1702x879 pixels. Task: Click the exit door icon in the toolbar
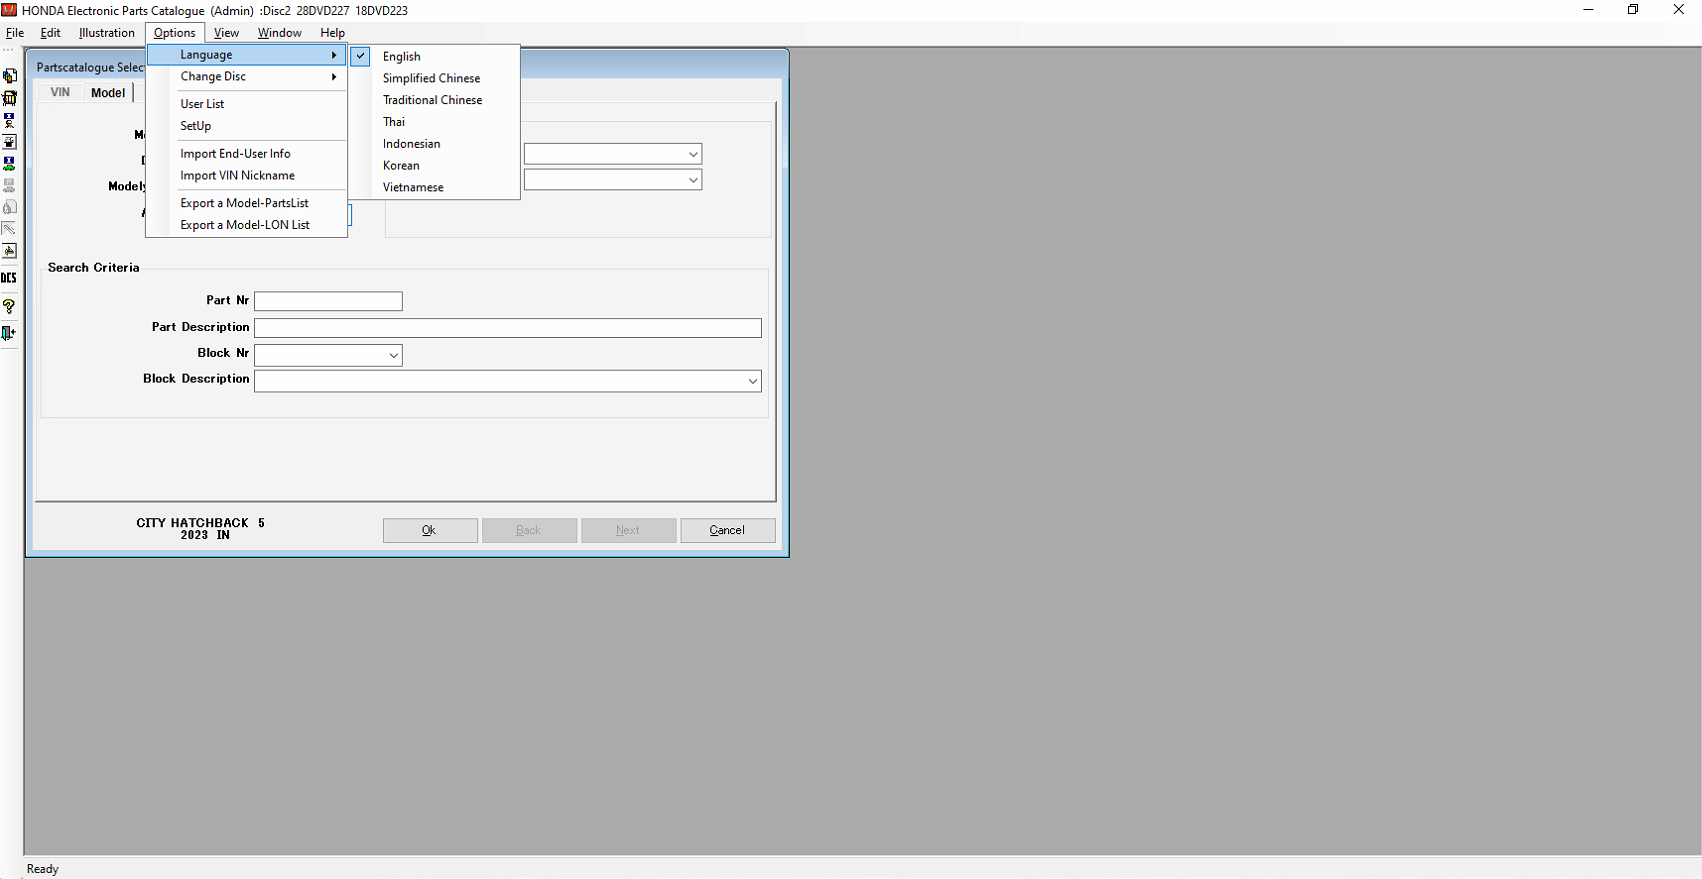tap(9, 333)
